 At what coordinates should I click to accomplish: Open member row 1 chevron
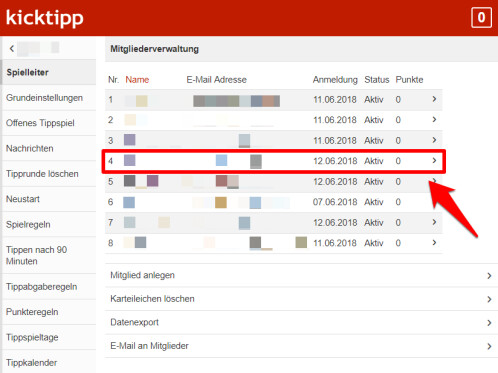(434, 99)
